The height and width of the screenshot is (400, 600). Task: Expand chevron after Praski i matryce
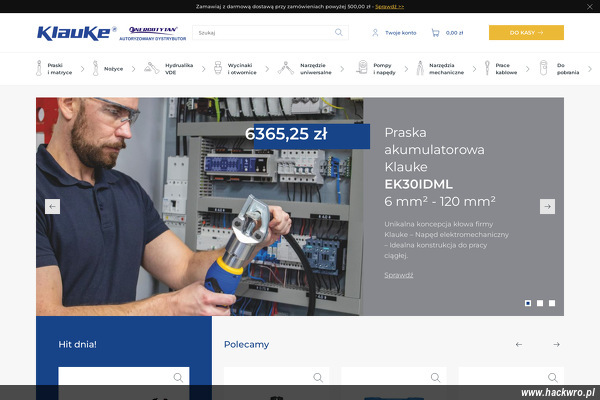click(82, 69)
